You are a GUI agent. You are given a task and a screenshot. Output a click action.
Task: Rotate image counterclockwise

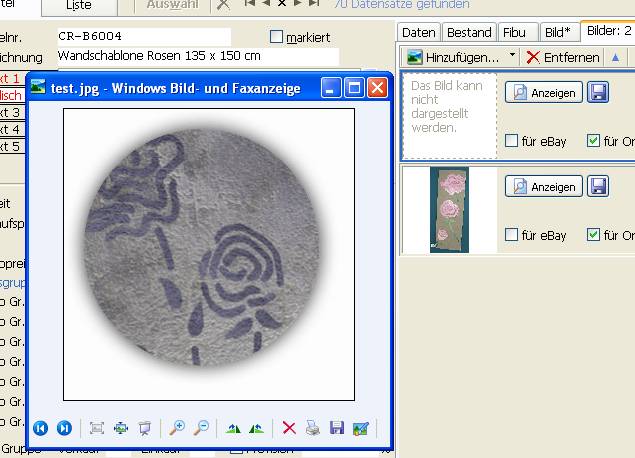point(257,428)
